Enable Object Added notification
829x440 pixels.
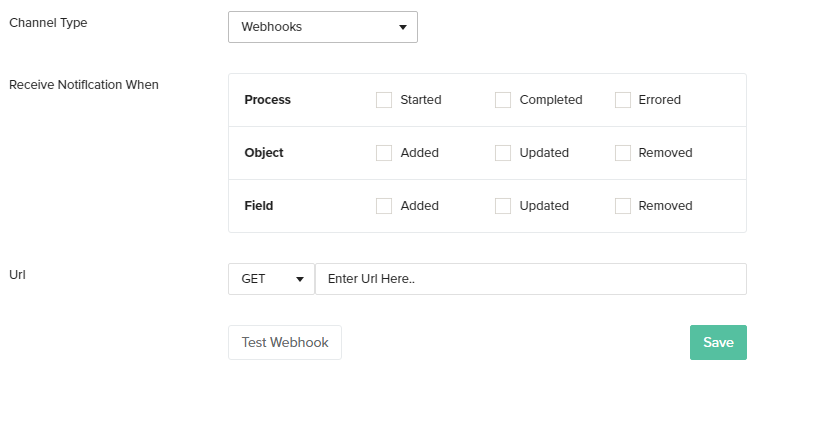tap(384, 153)
